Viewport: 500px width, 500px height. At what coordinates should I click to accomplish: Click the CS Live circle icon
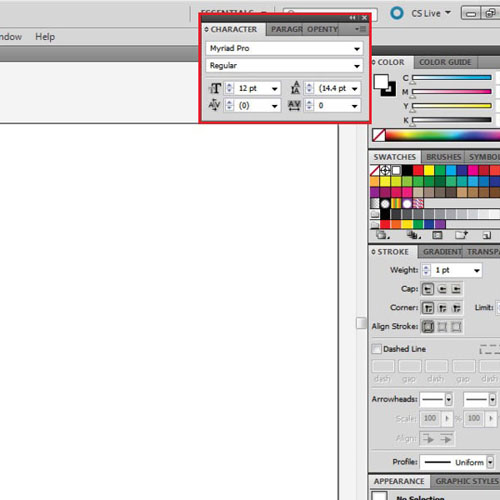(397, 13)
